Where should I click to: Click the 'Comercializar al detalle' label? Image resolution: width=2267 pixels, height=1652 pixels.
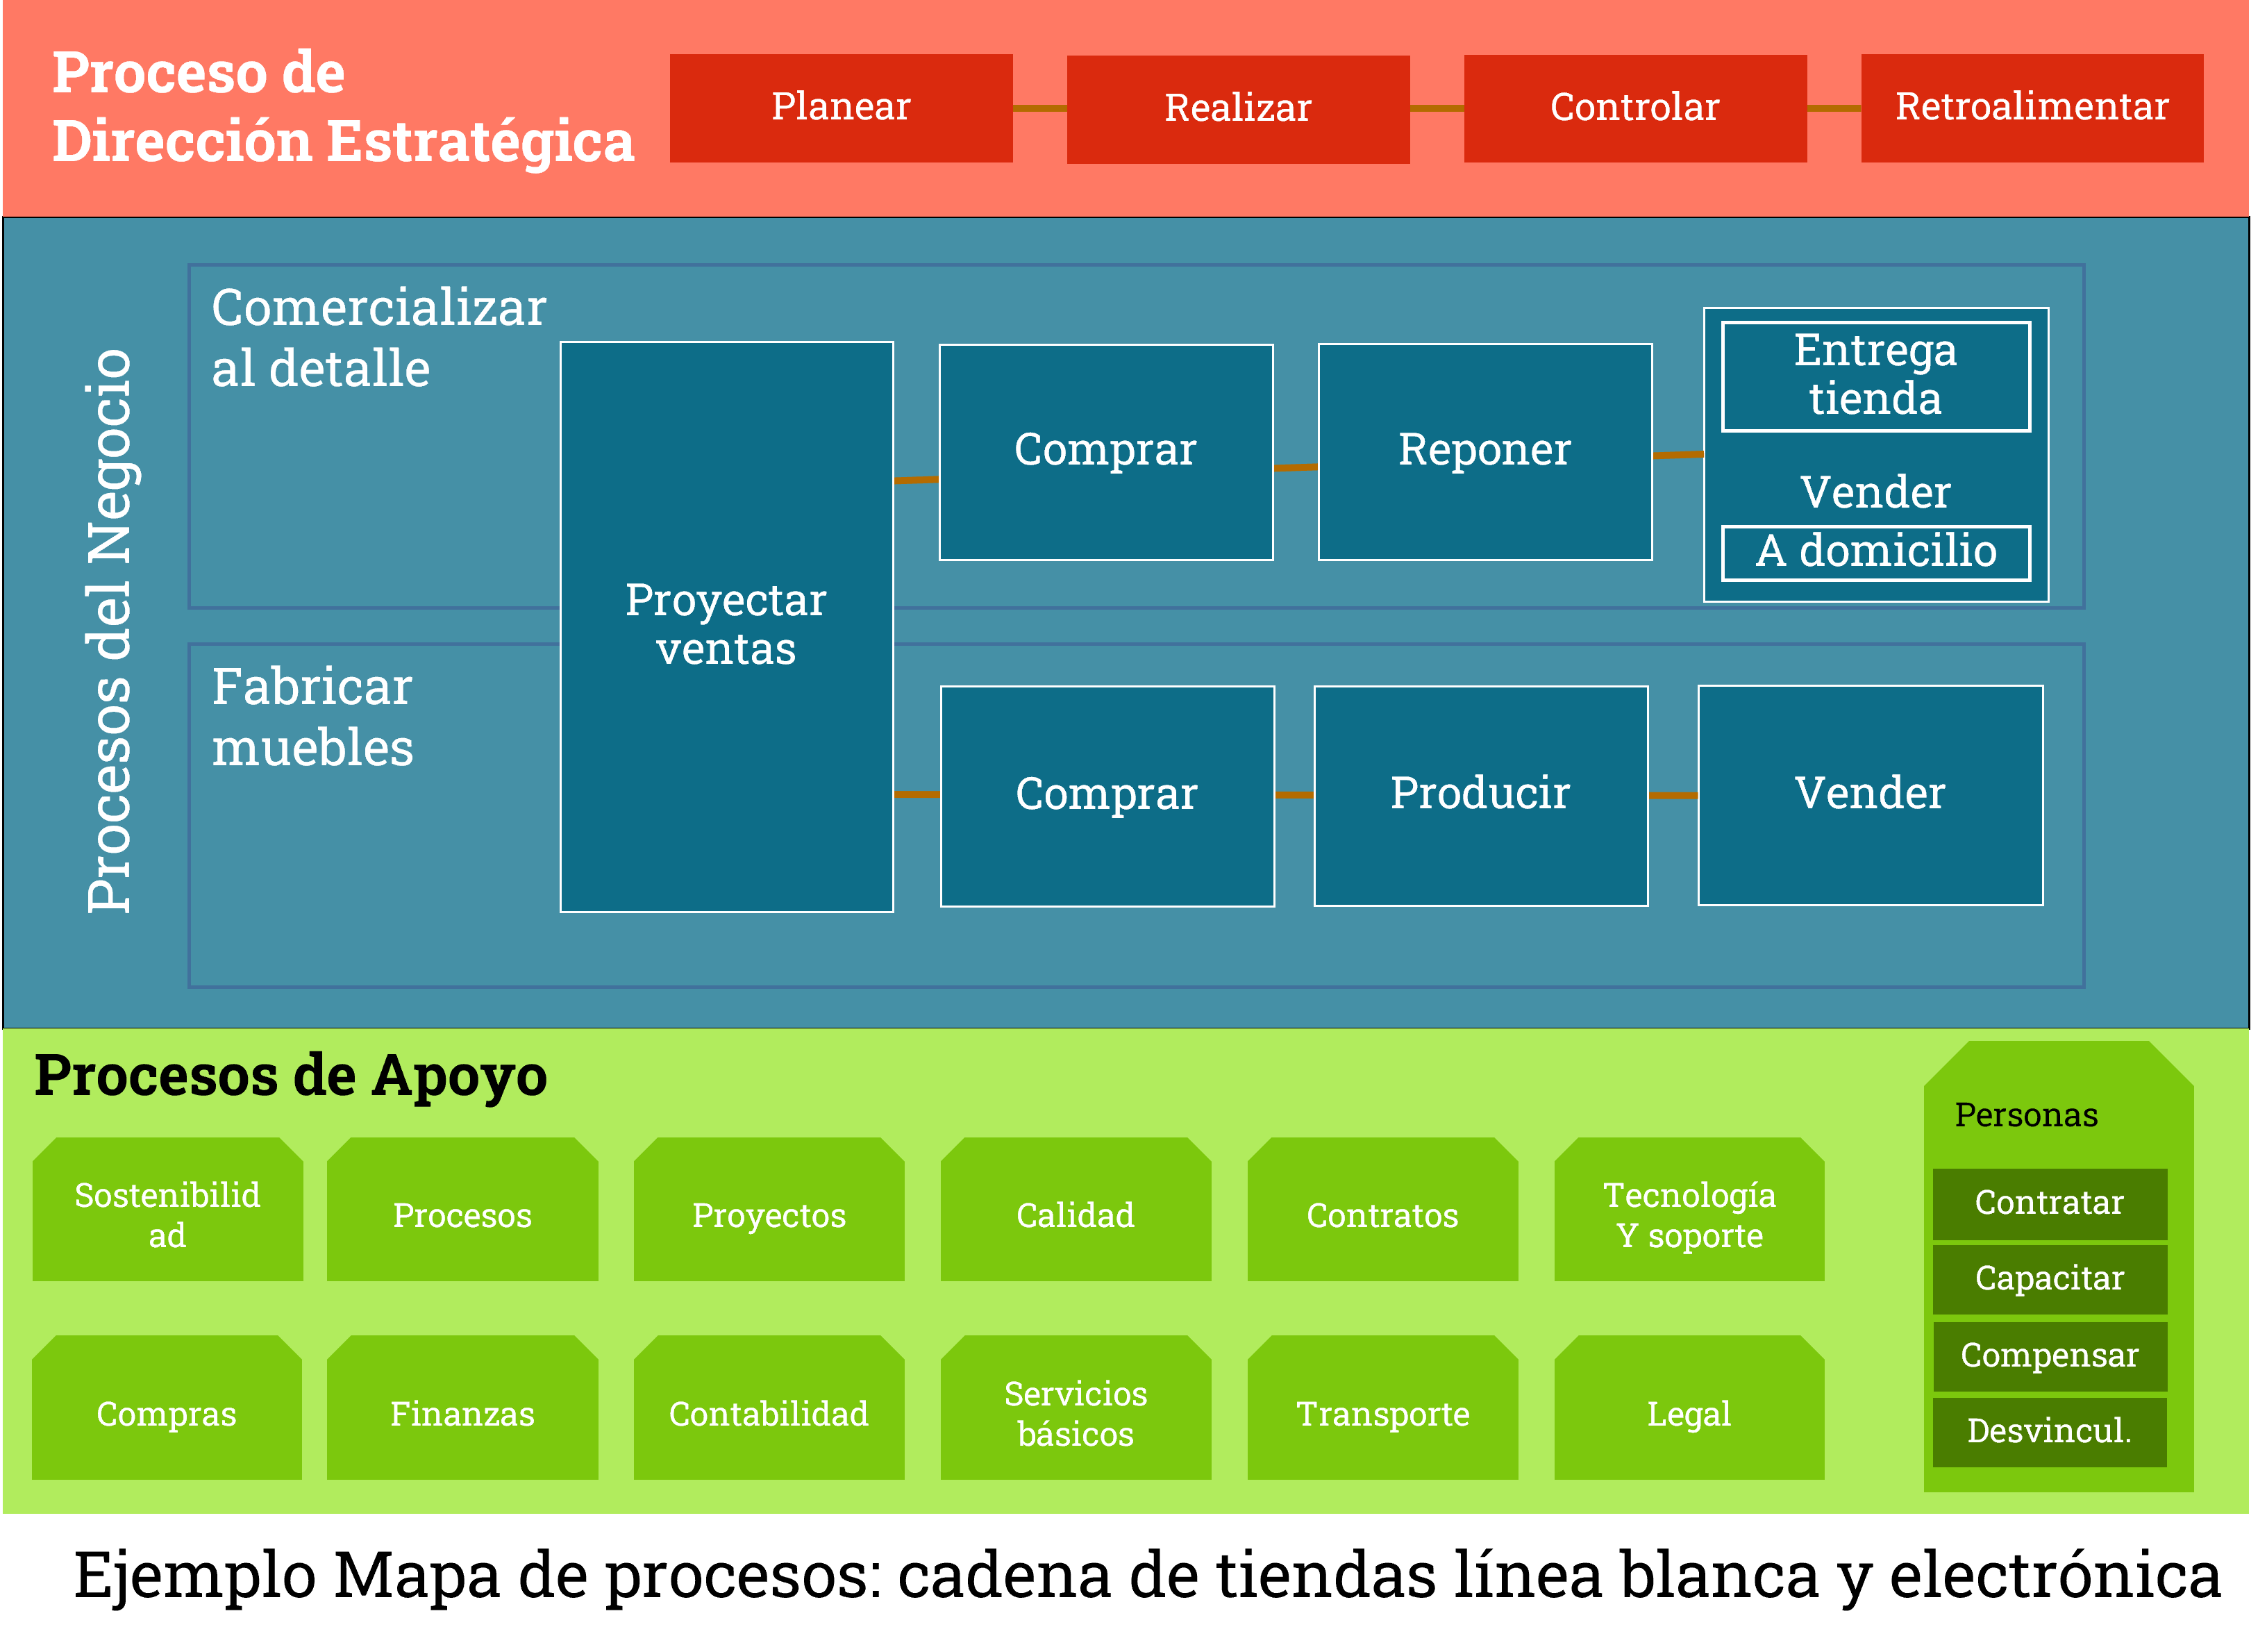(x=379, y=338)
